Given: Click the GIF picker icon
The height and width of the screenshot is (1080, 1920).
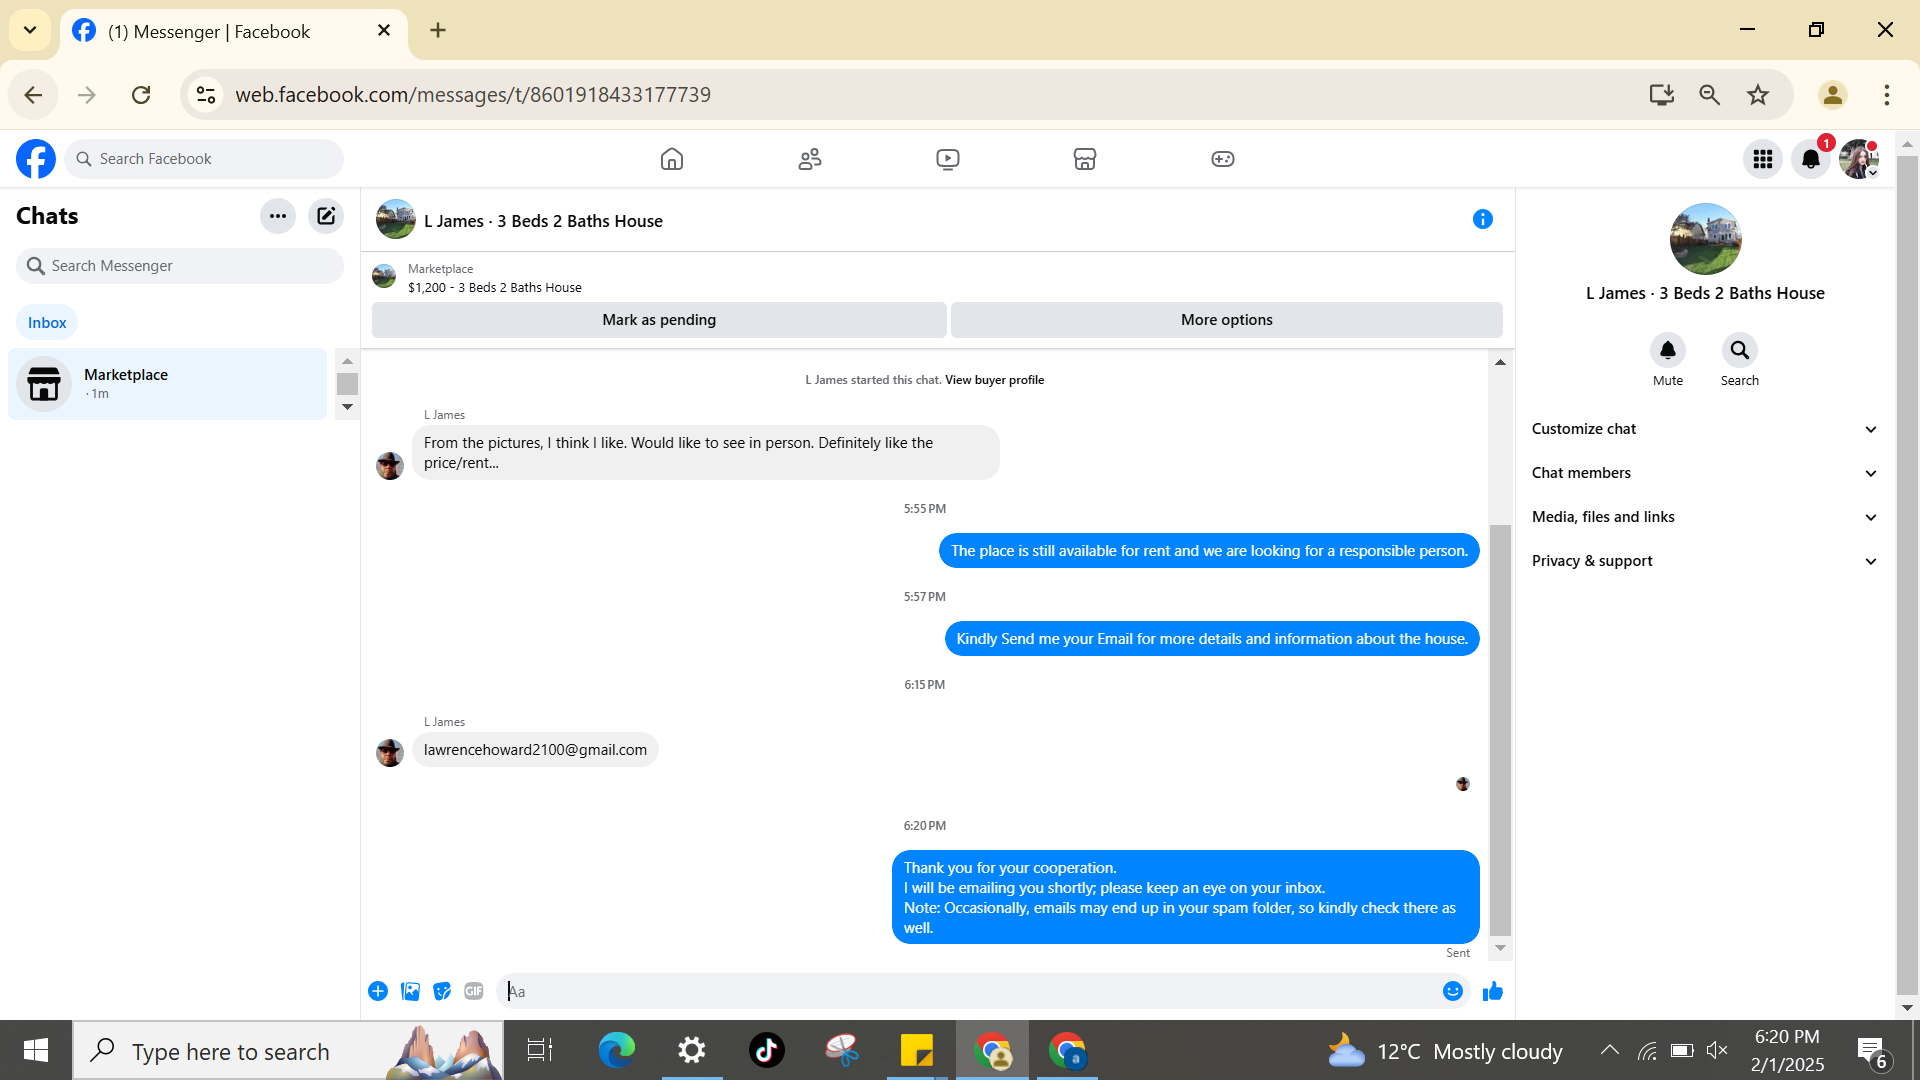Looking at the screenshot, I should [474, 991].
